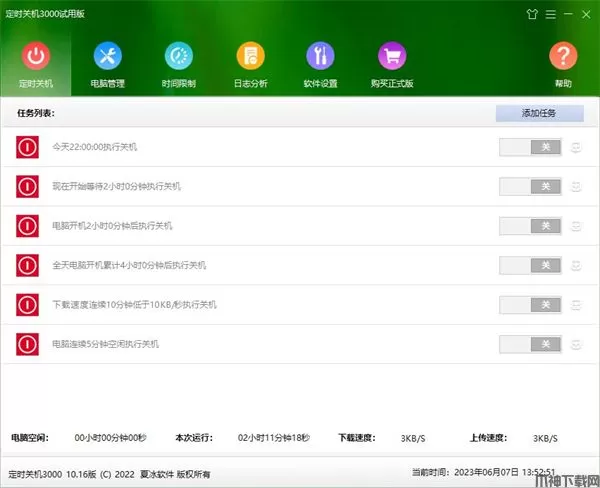Image resolution: width=600 pixels, height=488 pixels.
Task: Toggle the 下载速度连续10分钟 task switch
Action: point(530,305)
